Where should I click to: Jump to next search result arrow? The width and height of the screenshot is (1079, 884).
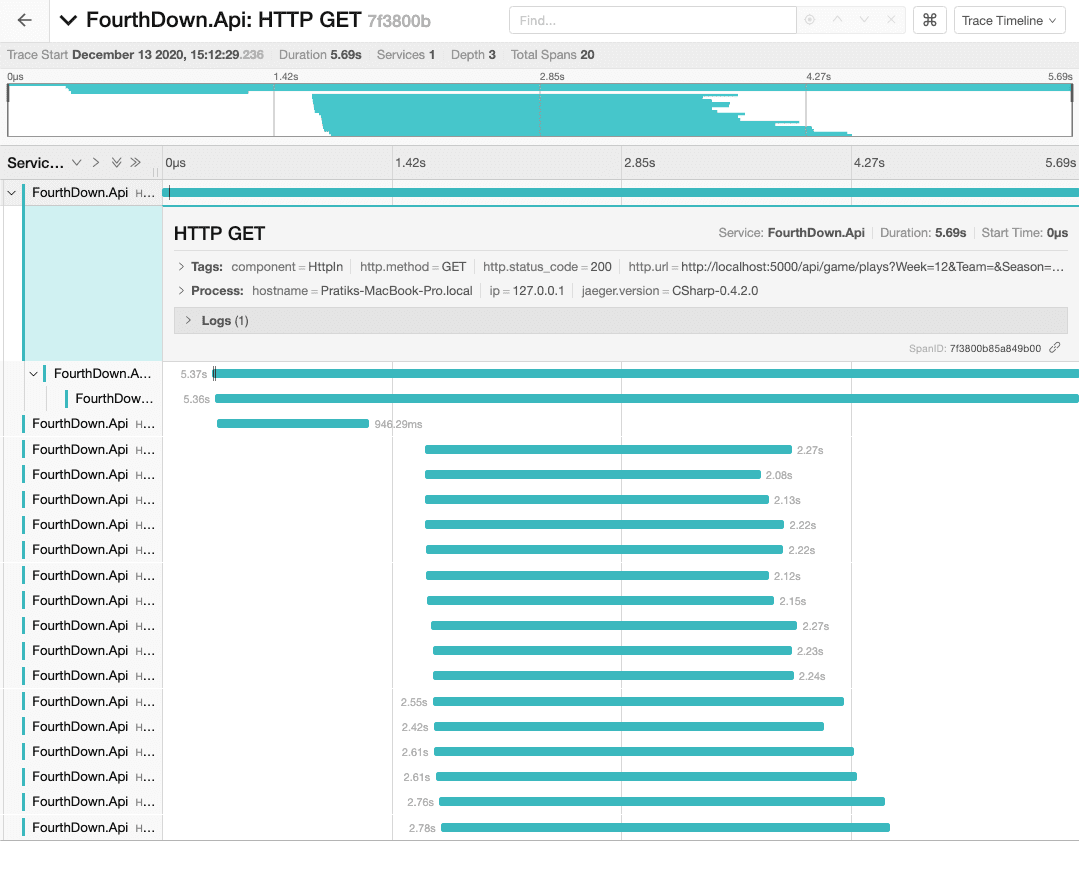coord(864,20)
